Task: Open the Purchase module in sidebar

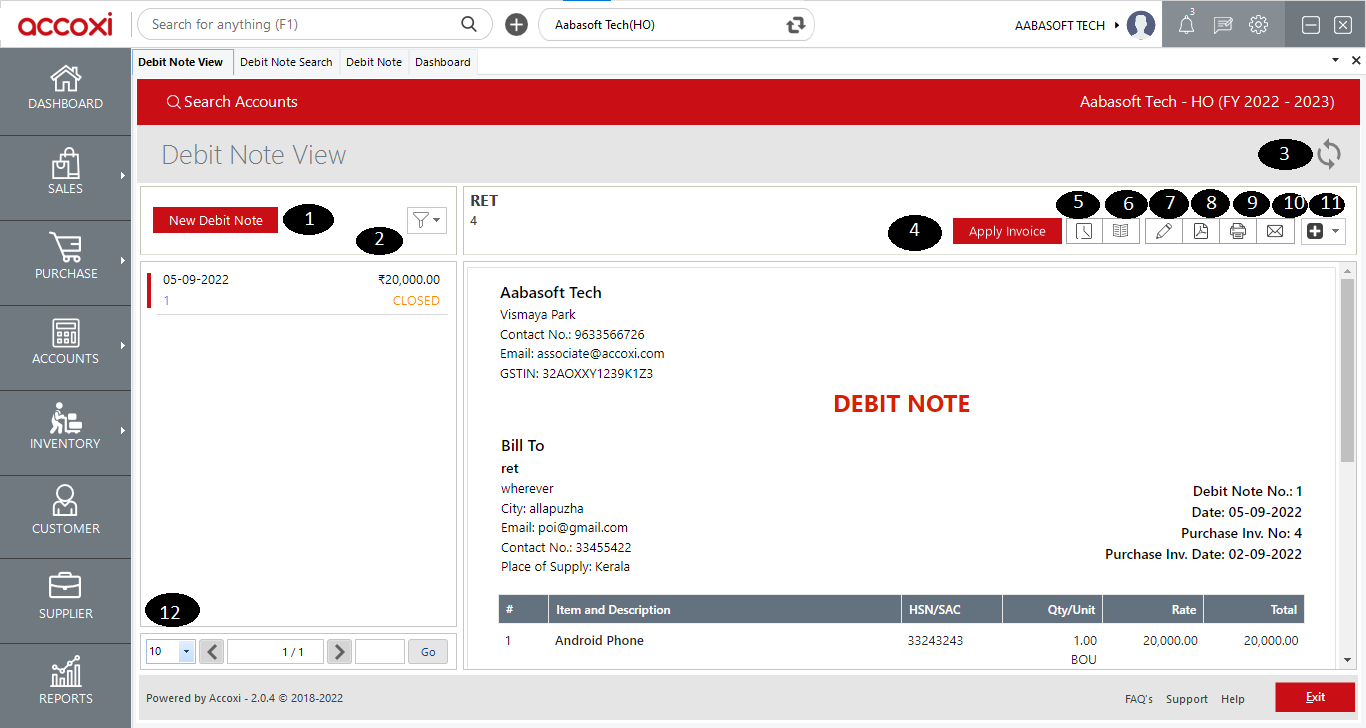Action: (x=65, y=258)
